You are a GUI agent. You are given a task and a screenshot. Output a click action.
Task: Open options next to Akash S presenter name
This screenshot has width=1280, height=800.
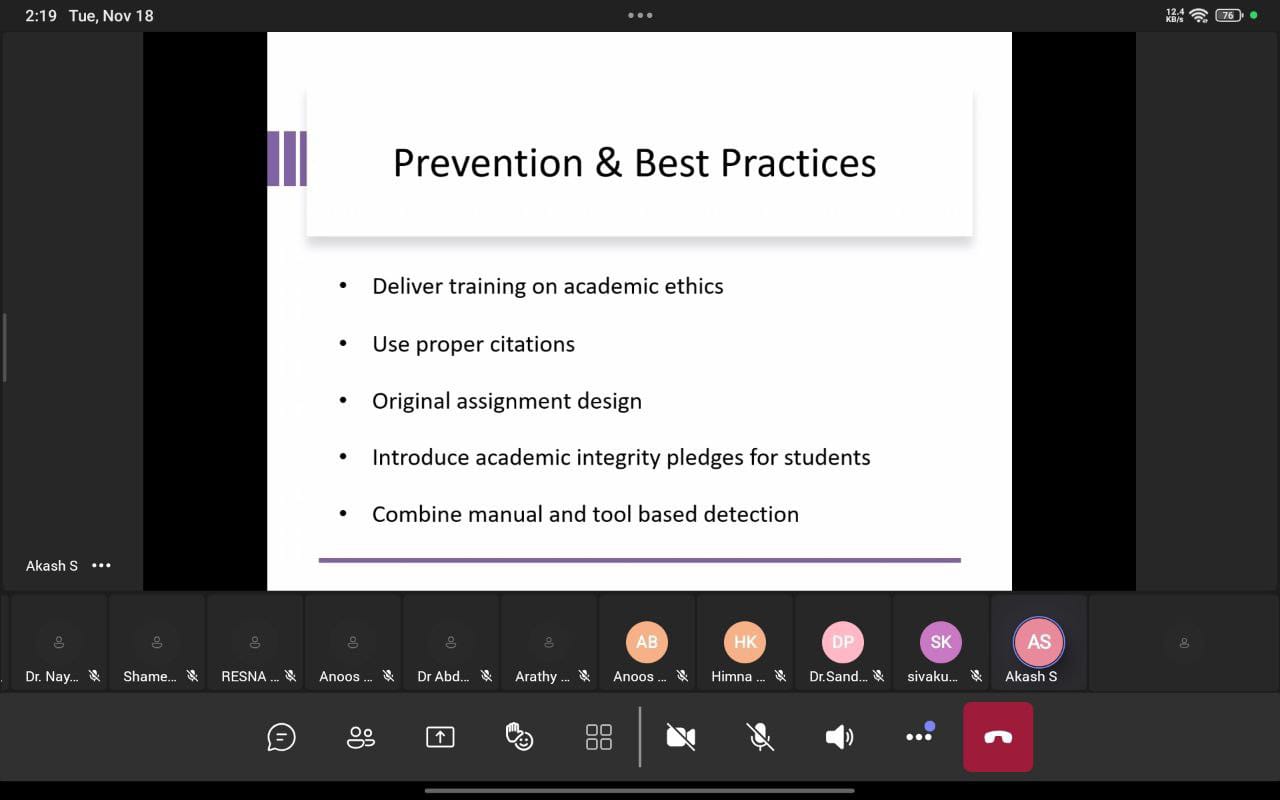[101, 565]
